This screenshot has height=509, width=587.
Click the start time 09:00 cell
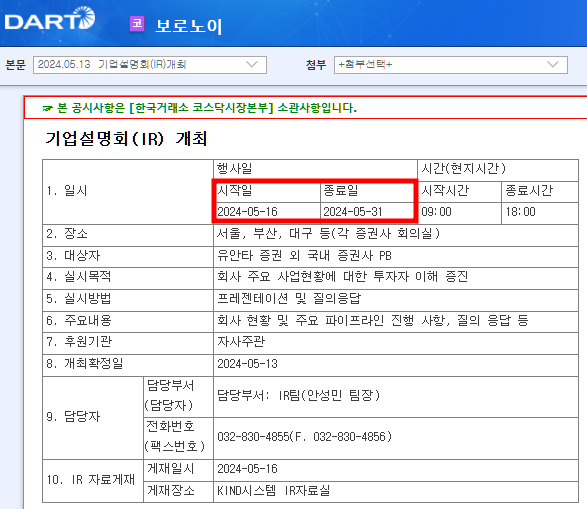point(459,212)
